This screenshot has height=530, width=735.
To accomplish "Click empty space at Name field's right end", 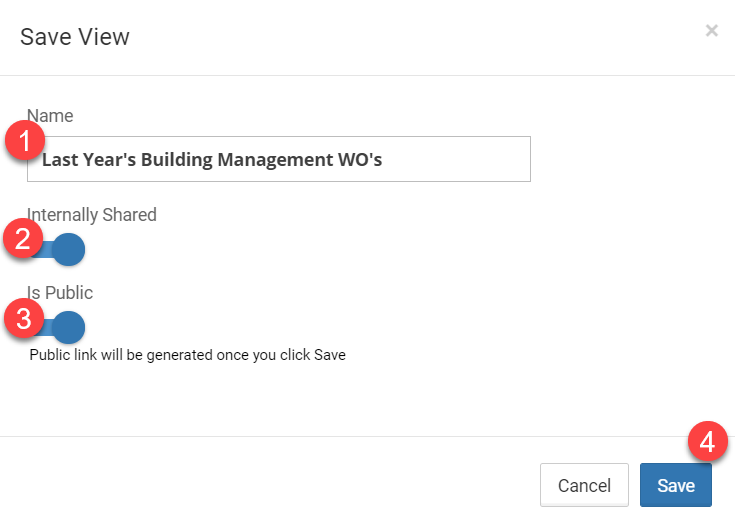I will point(470,159).
